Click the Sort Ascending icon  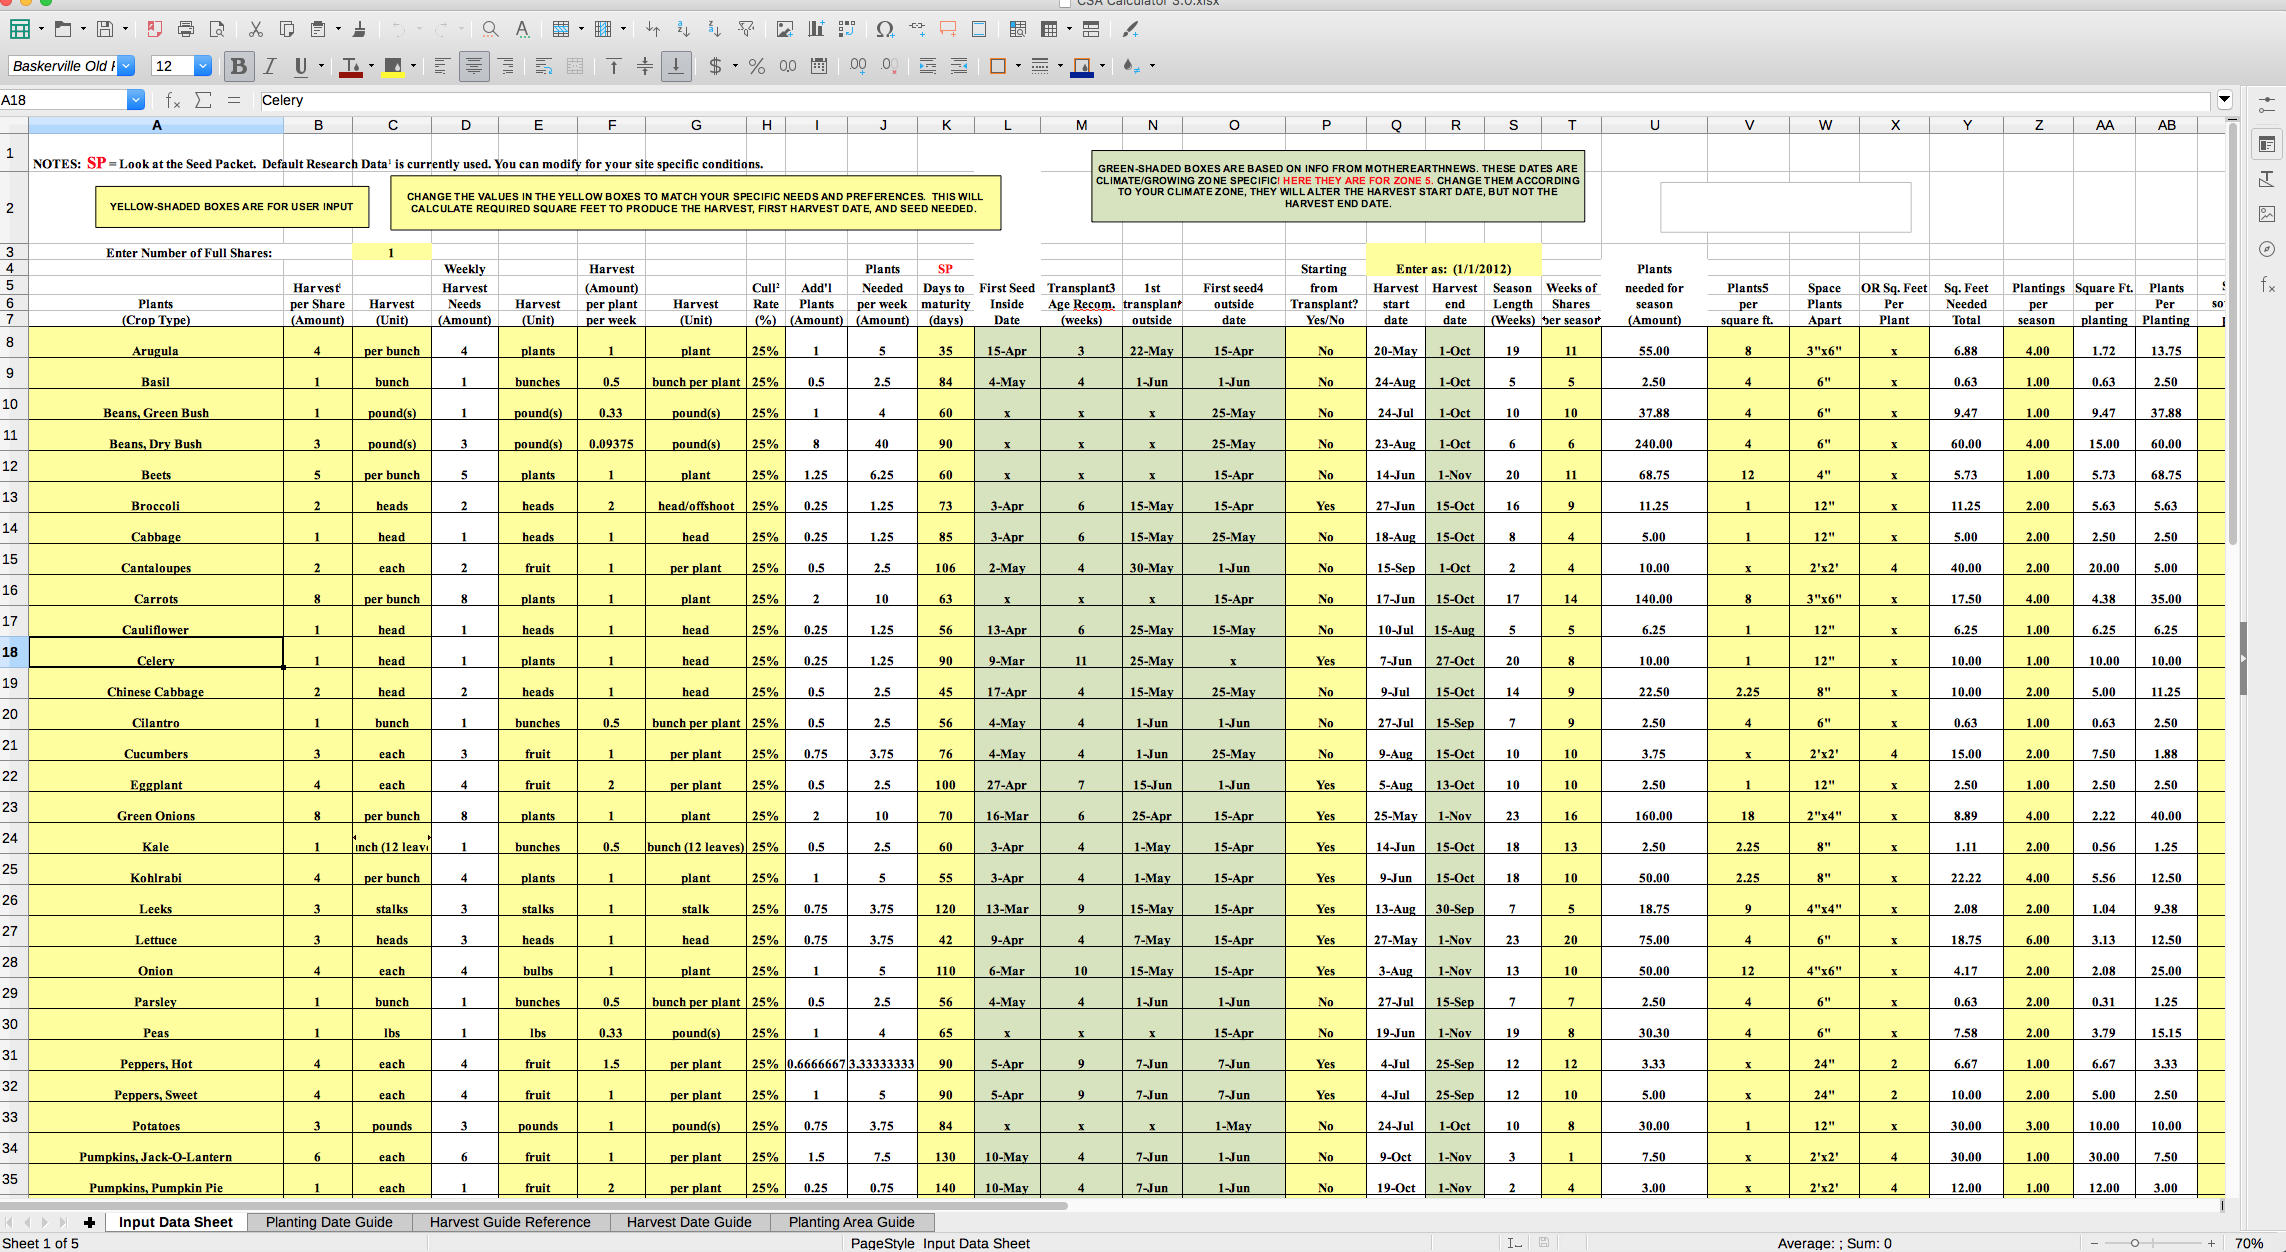pos(683,30)
